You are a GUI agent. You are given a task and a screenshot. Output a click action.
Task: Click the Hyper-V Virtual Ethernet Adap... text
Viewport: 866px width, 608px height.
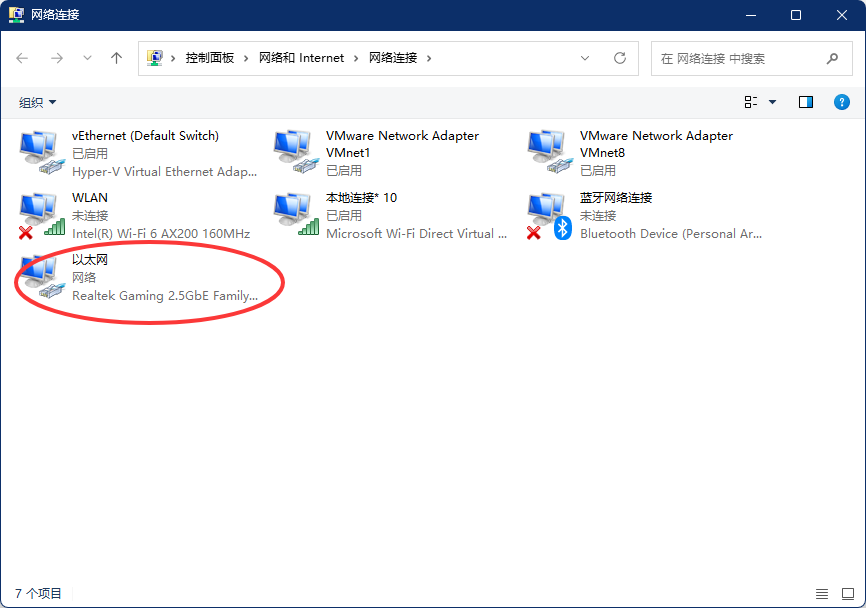tap(165, 172)
